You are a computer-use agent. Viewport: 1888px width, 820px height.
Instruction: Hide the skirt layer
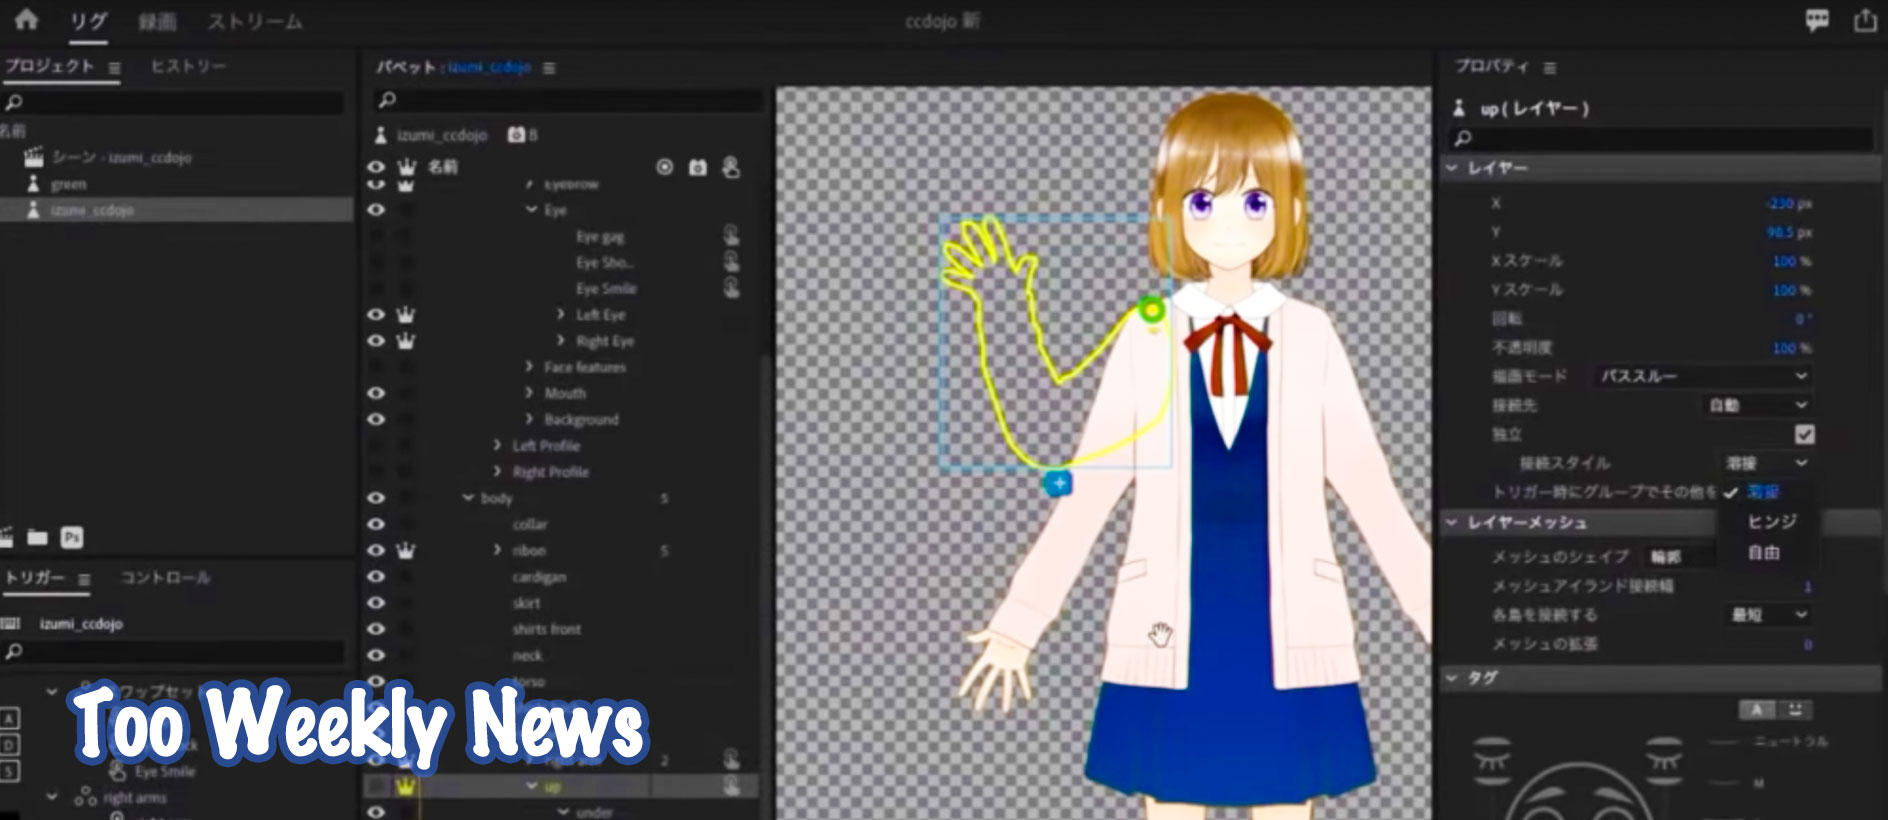coord(376,603)
